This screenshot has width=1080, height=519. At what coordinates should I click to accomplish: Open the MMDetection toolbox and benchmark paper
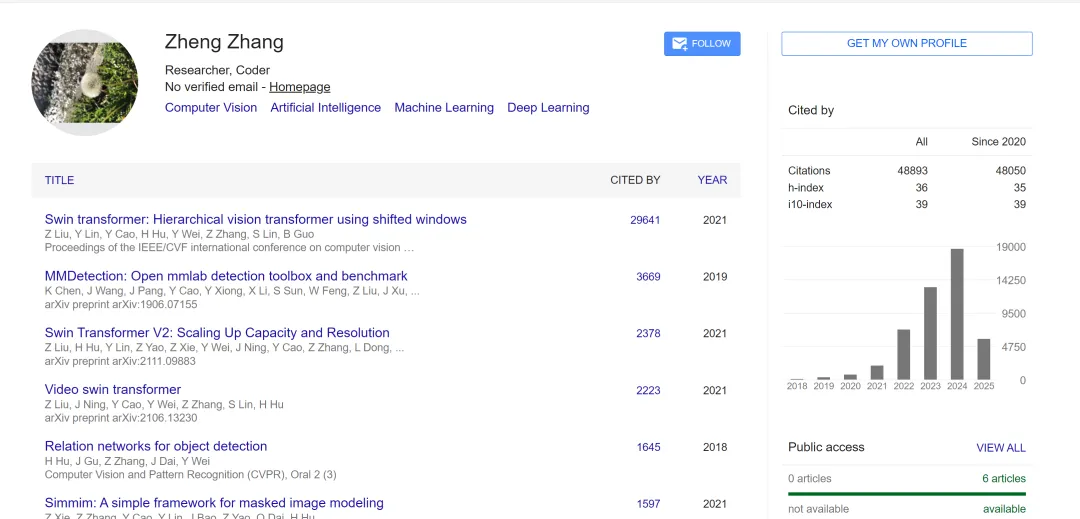click(226, 276)
